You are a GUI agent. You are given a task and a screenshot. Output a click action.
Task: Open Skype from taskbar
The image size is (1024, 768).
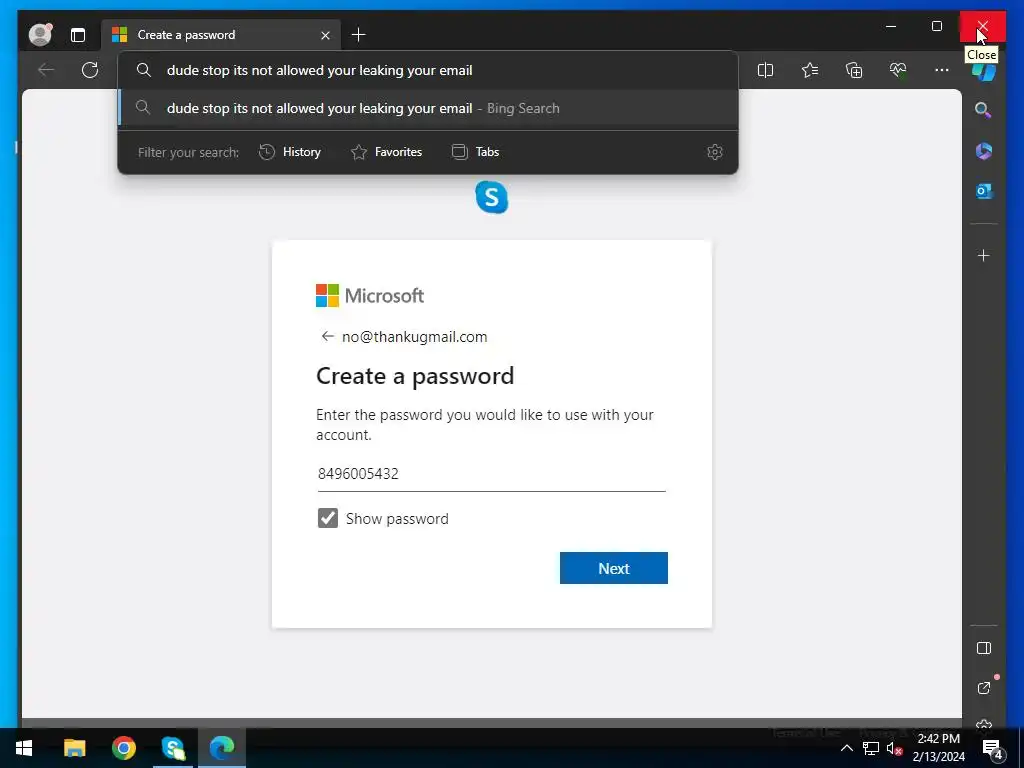(173, 748)
